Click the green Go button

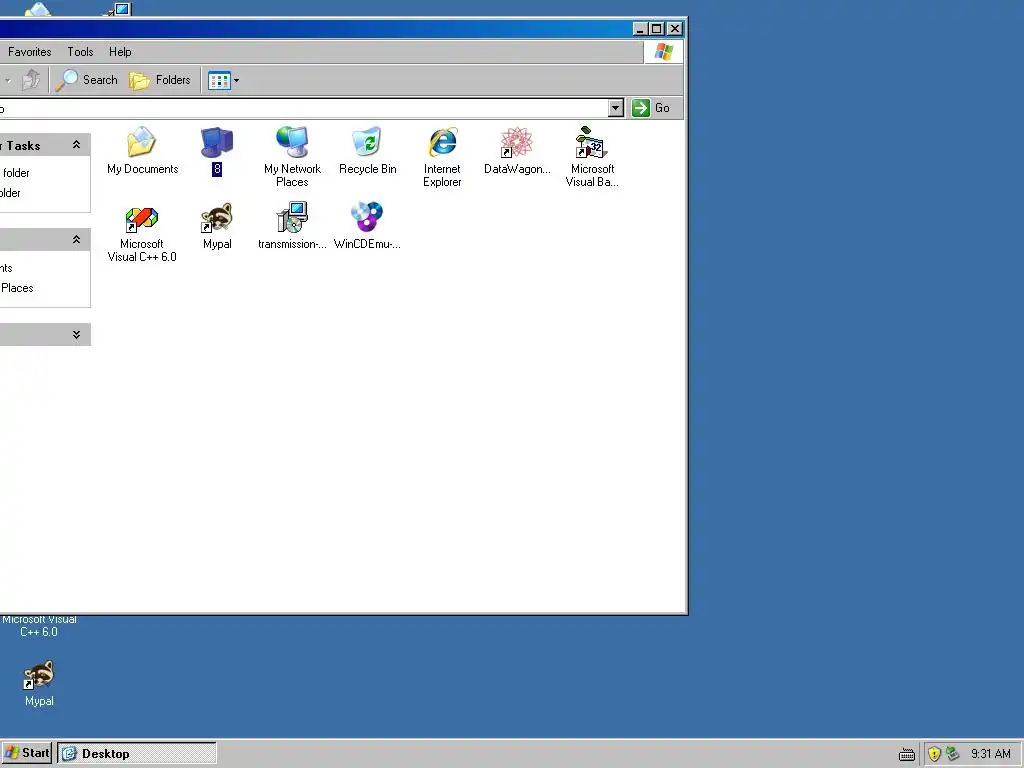pos(651,108)
